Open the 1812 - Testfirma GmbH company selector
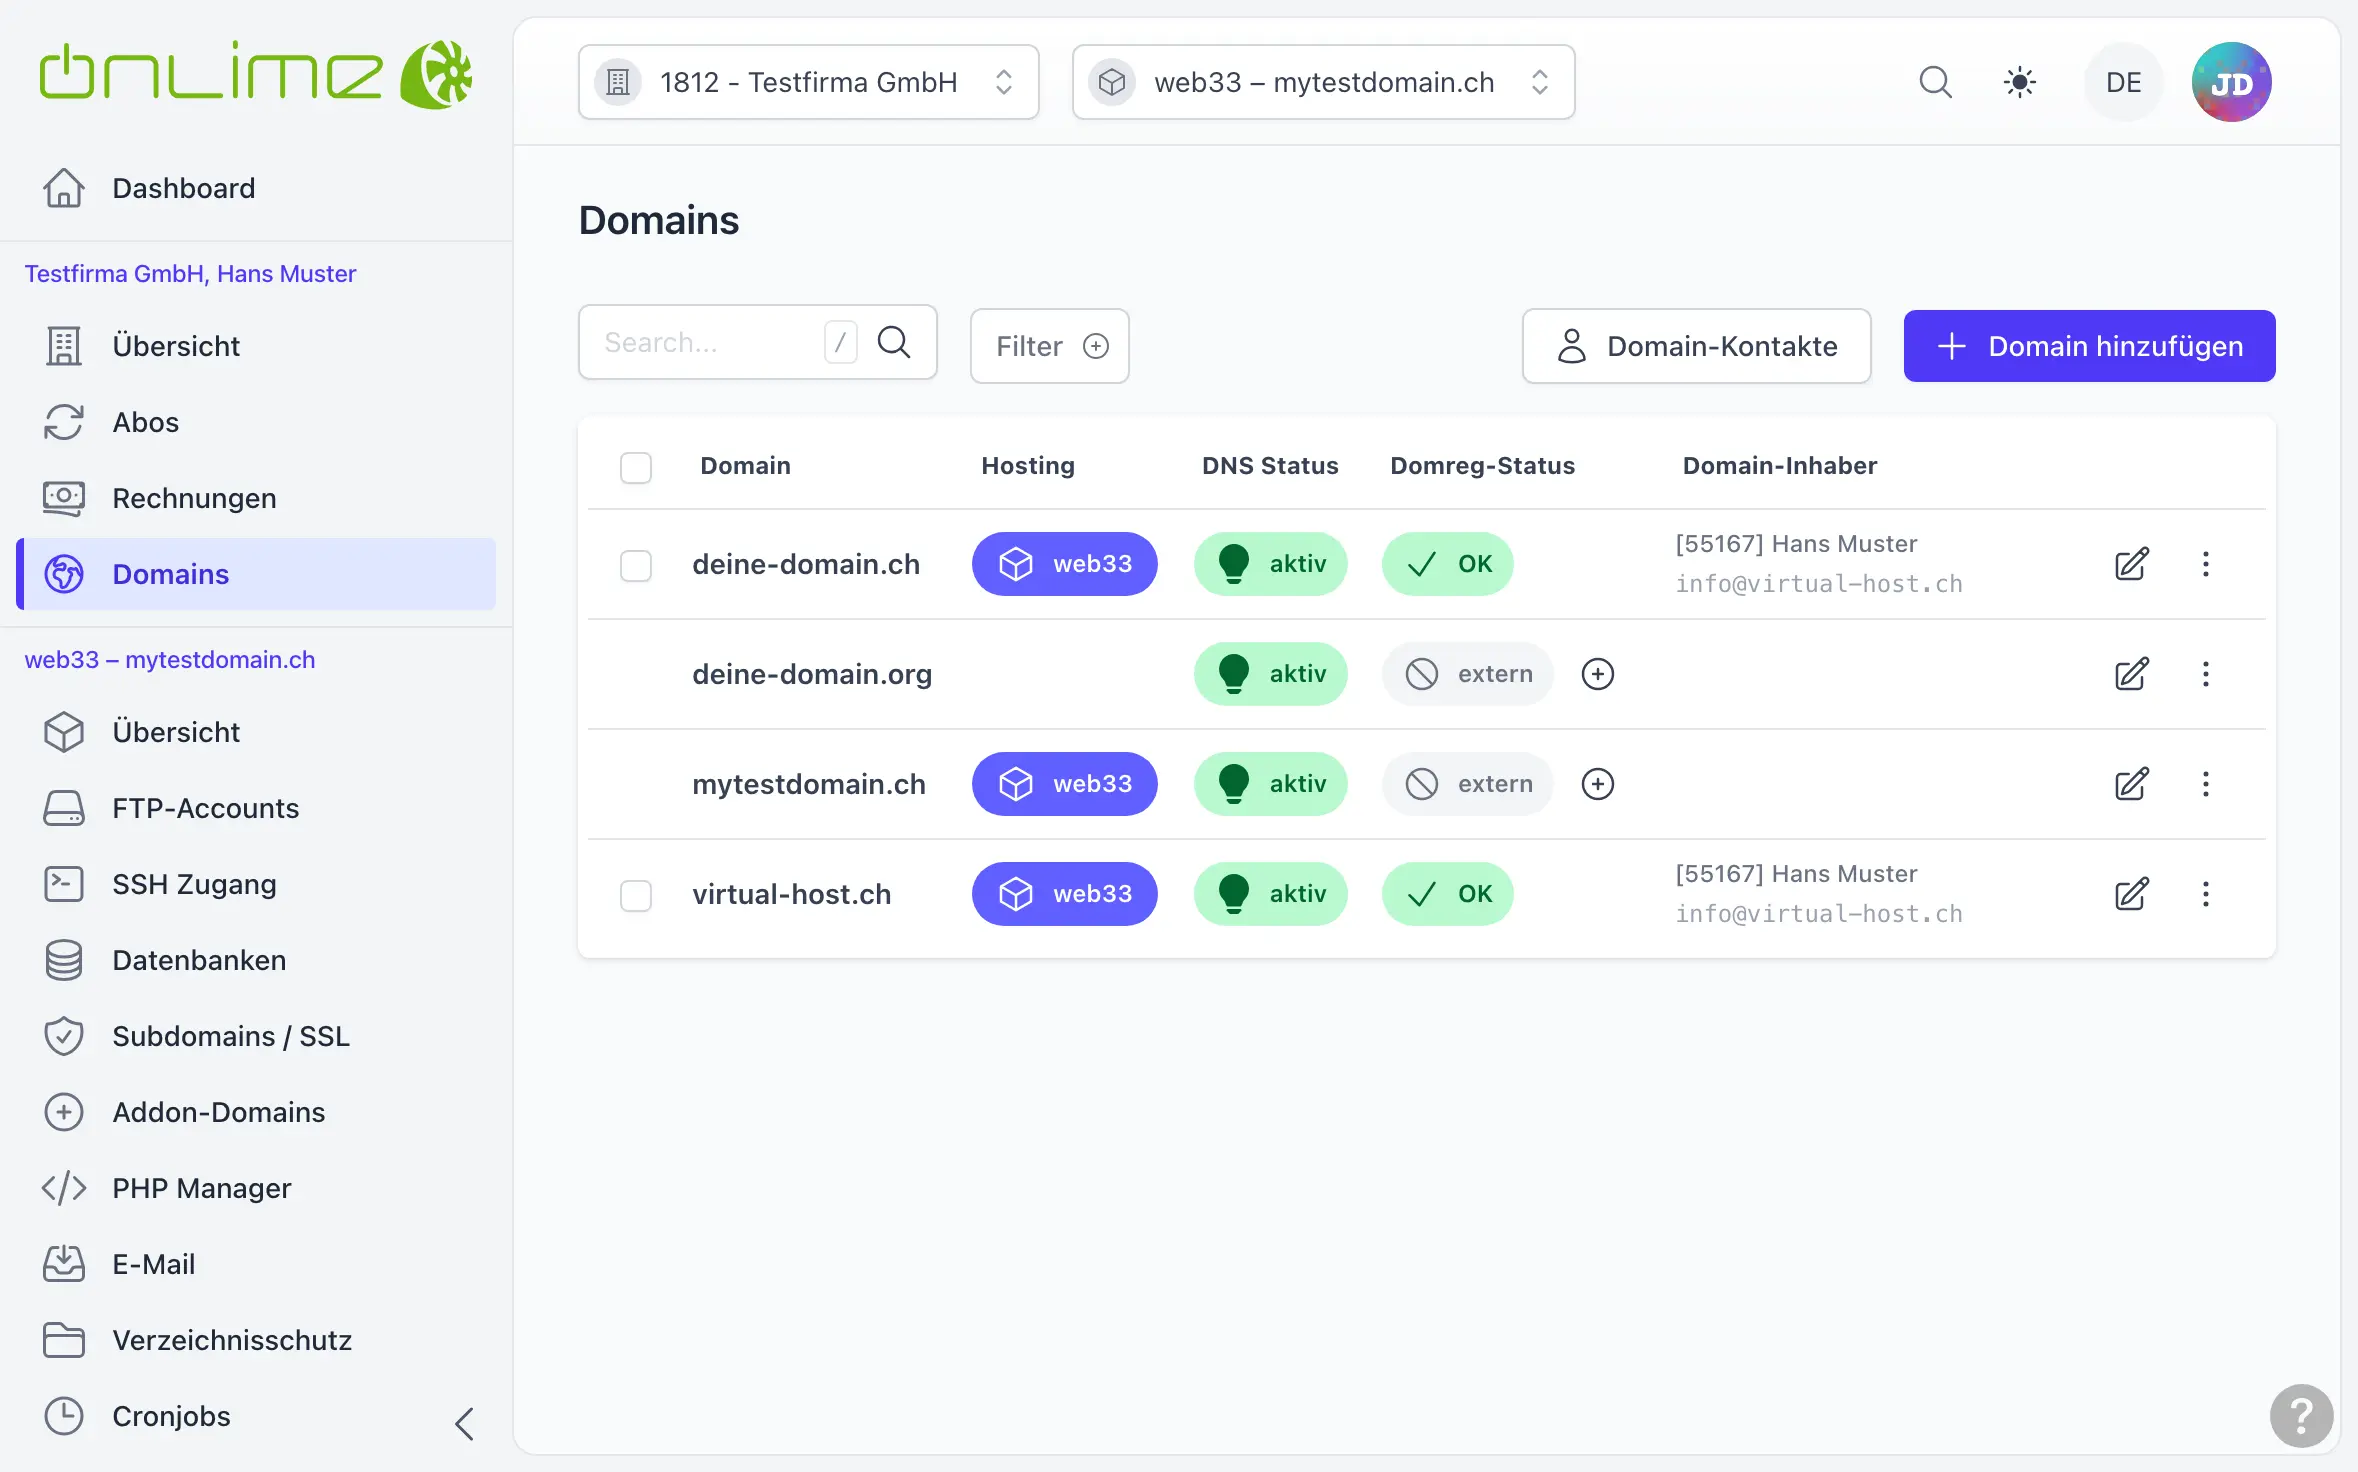Image resolution: width=2358 pixels, height=1472 pixels. [808, 82]
